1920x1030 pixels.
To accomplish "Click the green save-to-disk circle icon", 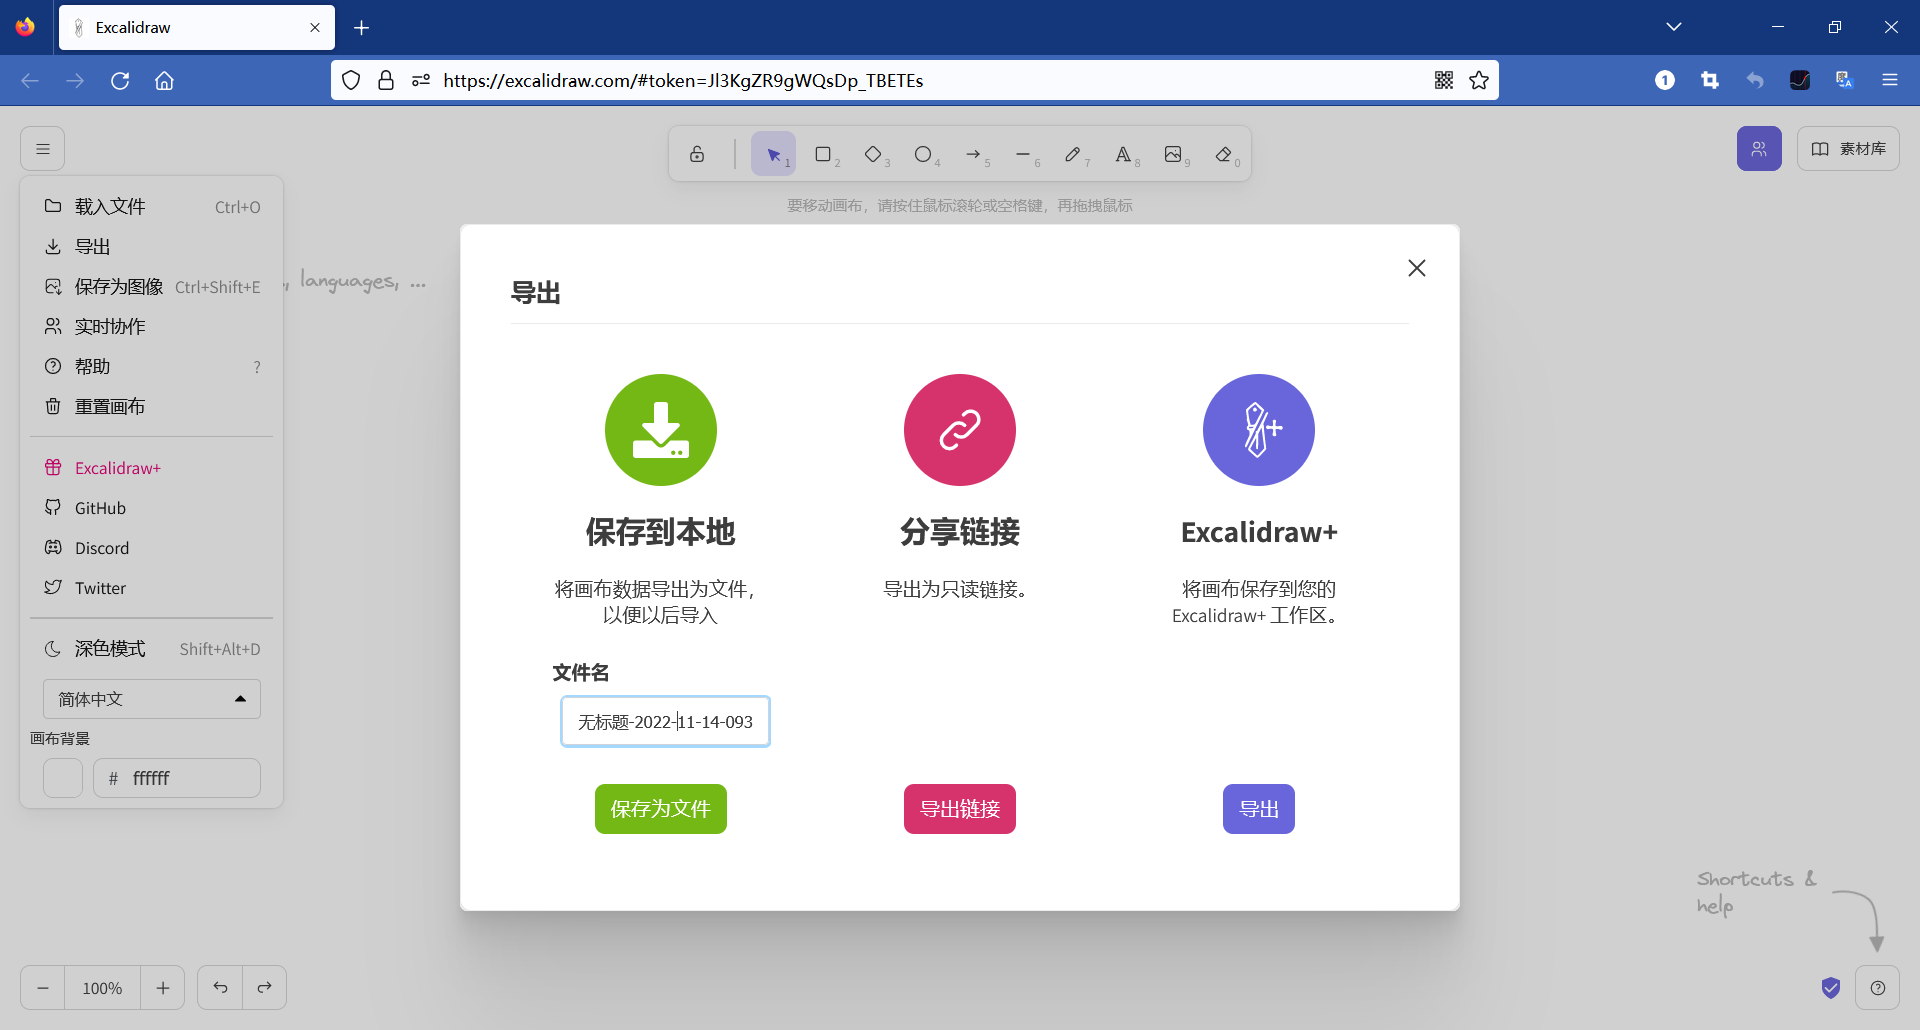I will pos(661,430).
